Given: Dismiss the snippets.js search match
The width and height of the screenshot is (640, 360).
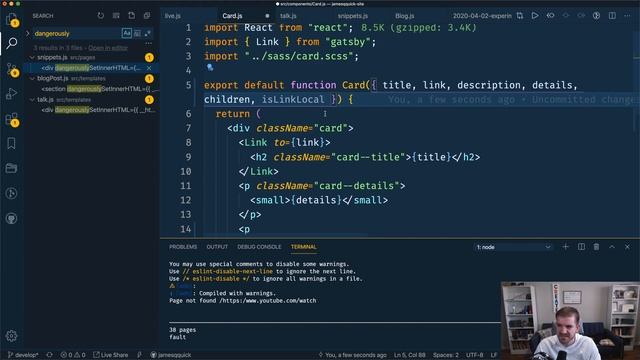Looking at the screenshot, I should pos(149,68).
